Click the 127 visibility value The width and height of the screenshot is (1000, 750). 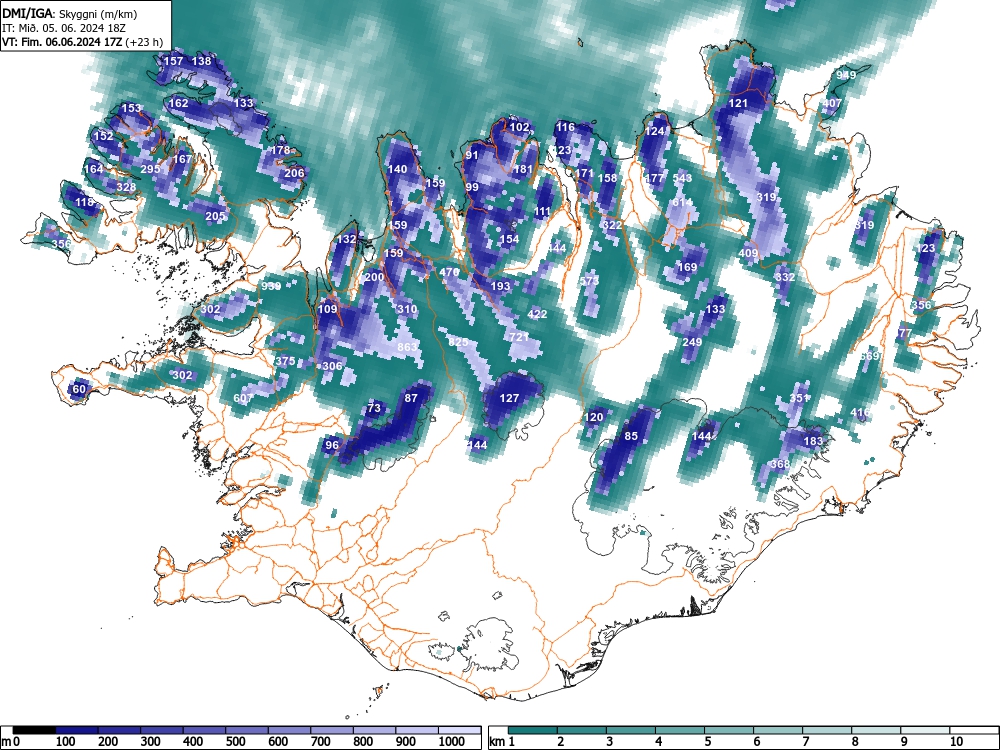pos(509,398)
